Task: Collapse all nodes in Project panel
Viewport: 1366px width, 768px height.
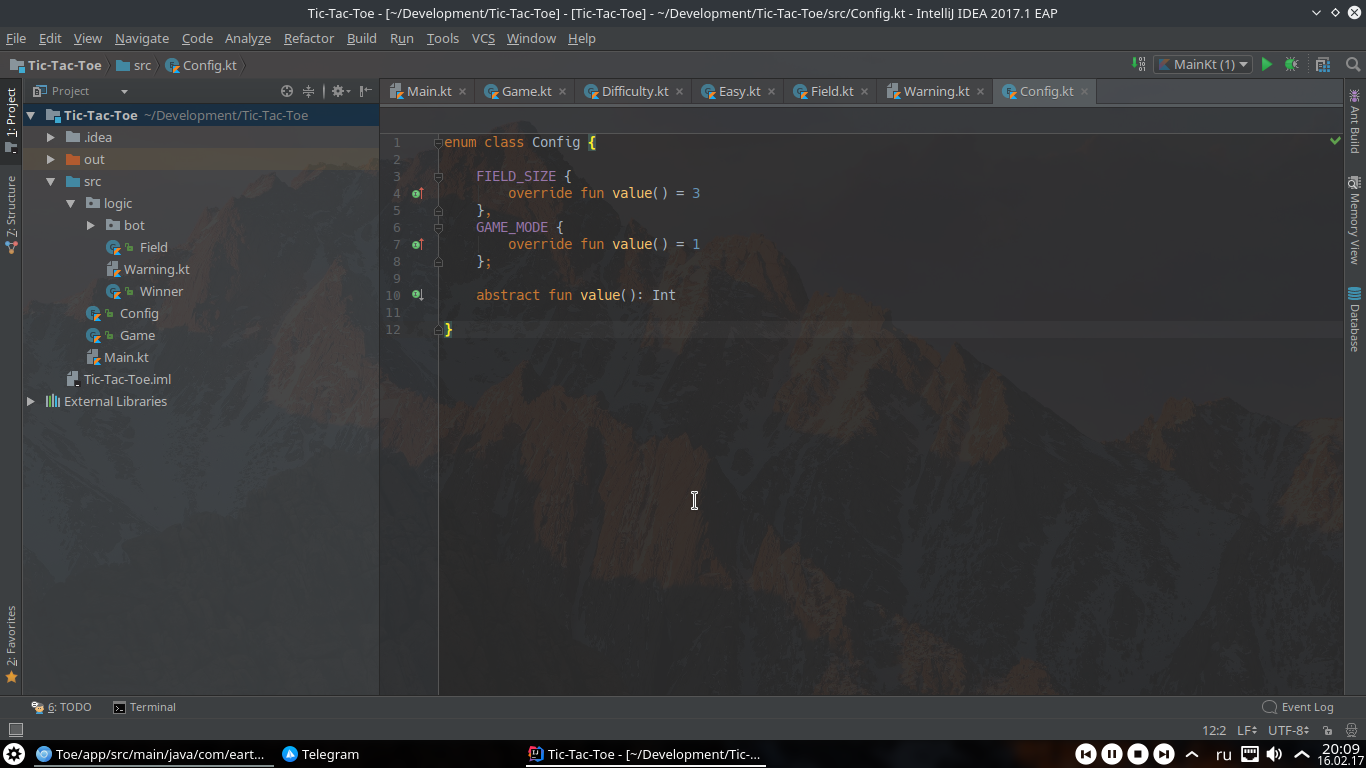Action: pyautogui.click(x=309, y=91)
